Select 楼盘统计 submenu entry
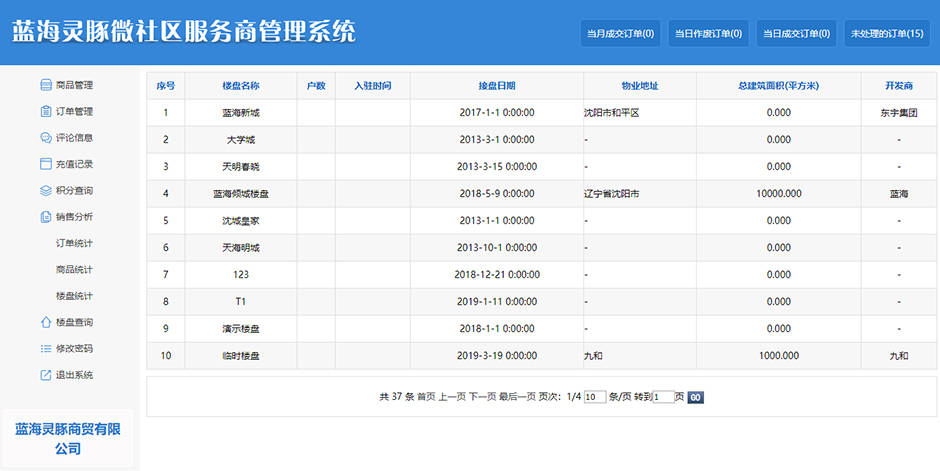Viewport: 940px width, 471px height. tap(74, 296)
